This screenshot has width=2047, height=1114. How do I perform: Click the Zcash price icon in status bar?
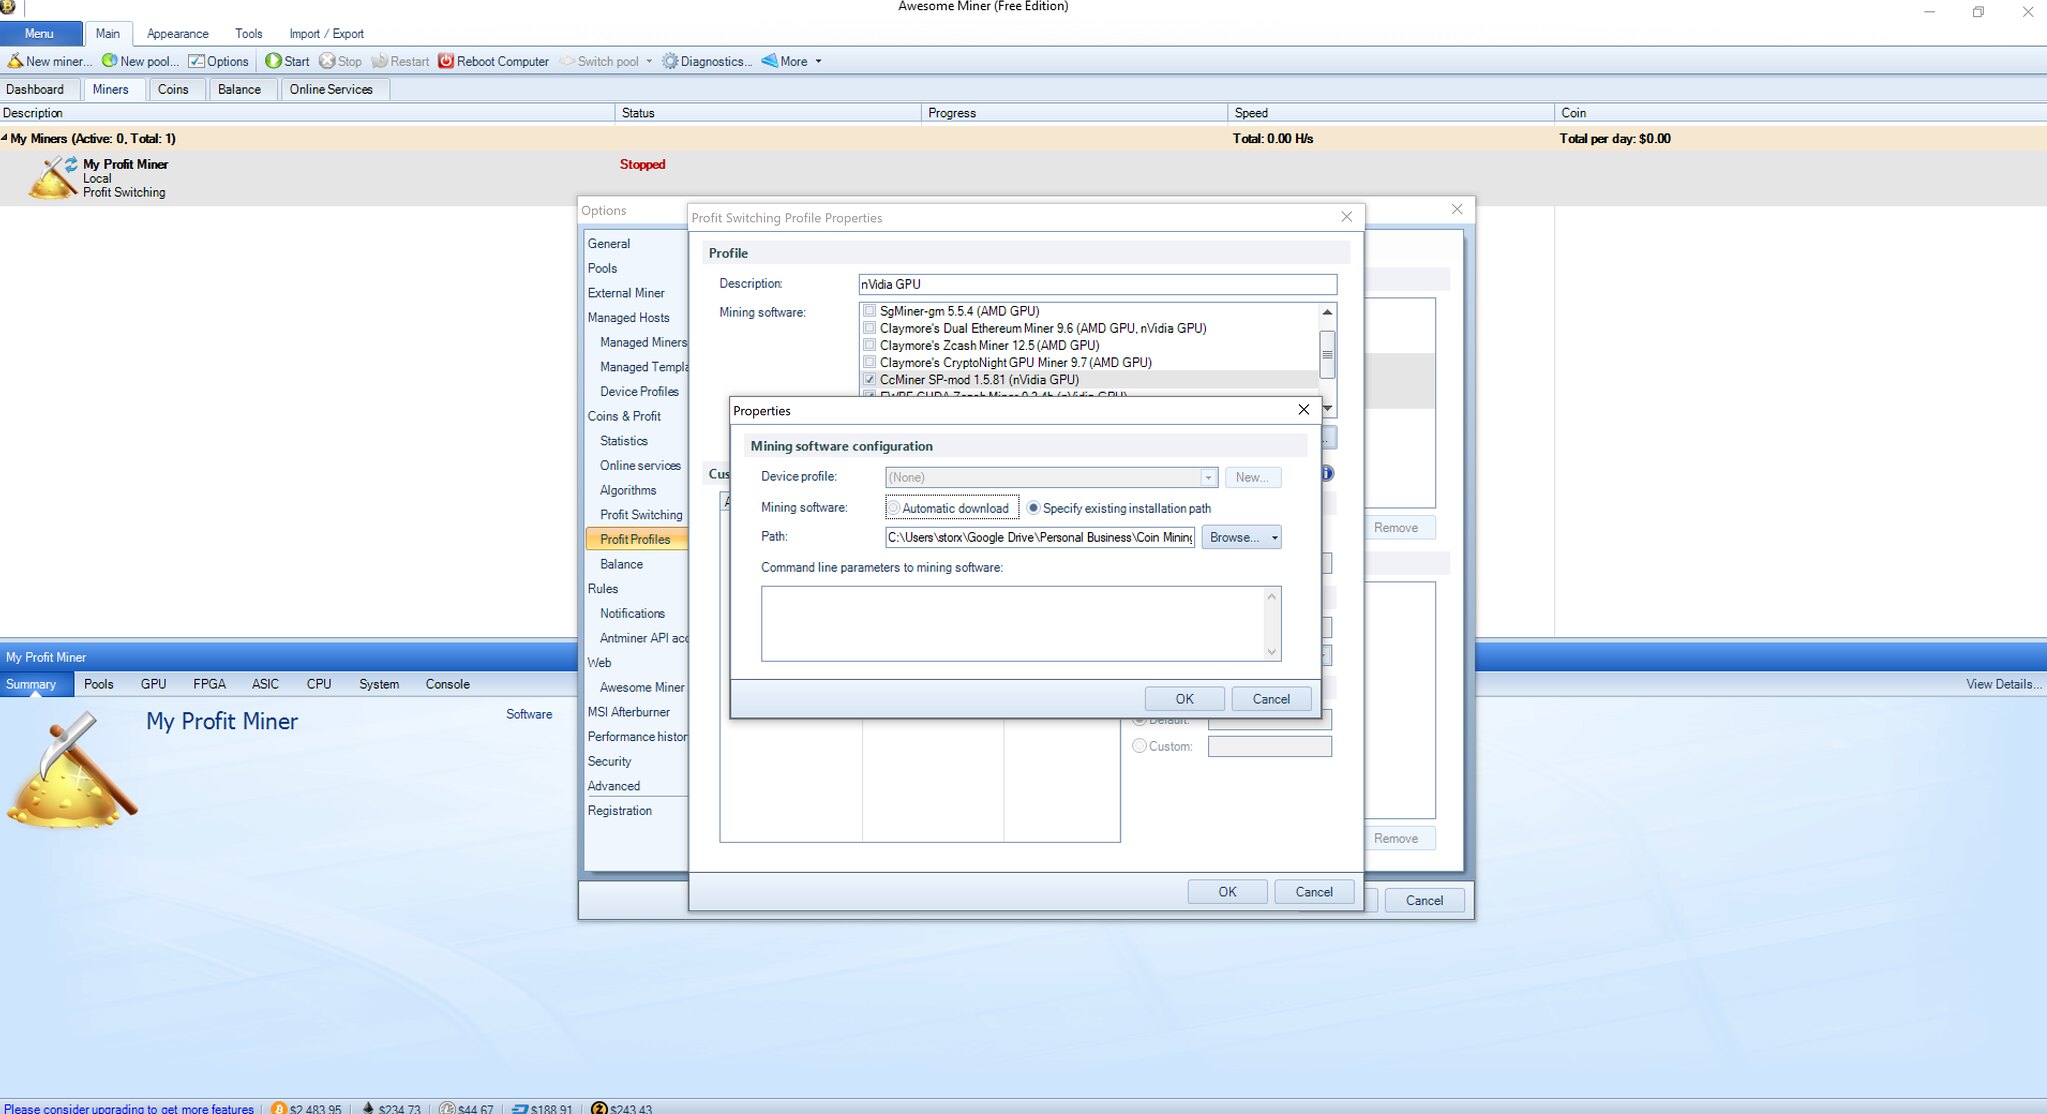tap(599, 1108)
